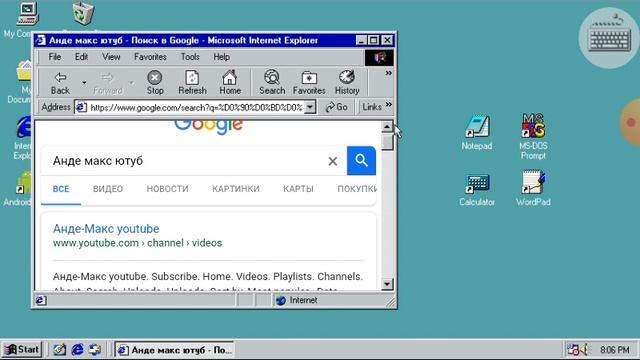This screenshot has width=640, height=360.
Task: Switch to the КАРТЫ search tab
Action: (298, 189)
